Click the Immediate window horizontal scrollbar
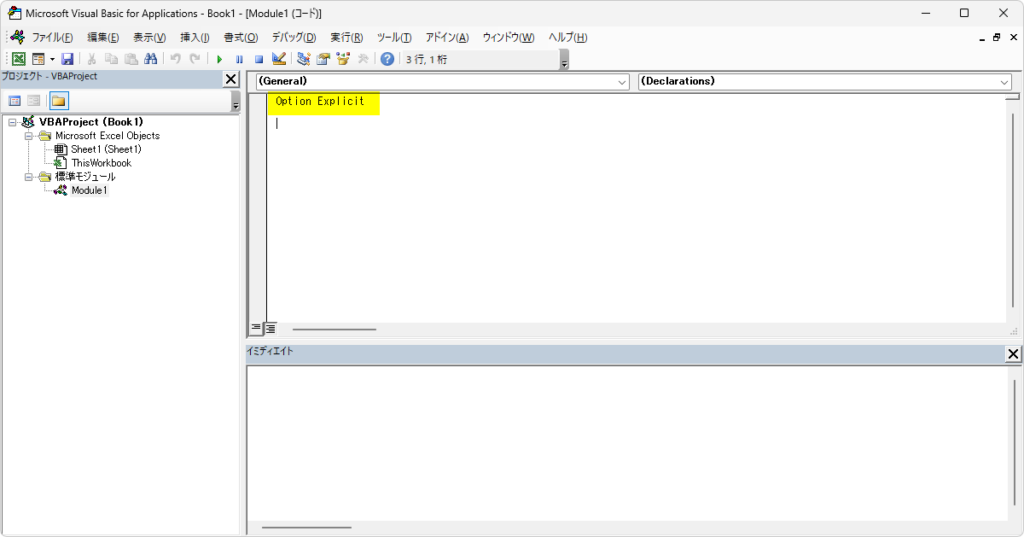 tap(306, 527)
